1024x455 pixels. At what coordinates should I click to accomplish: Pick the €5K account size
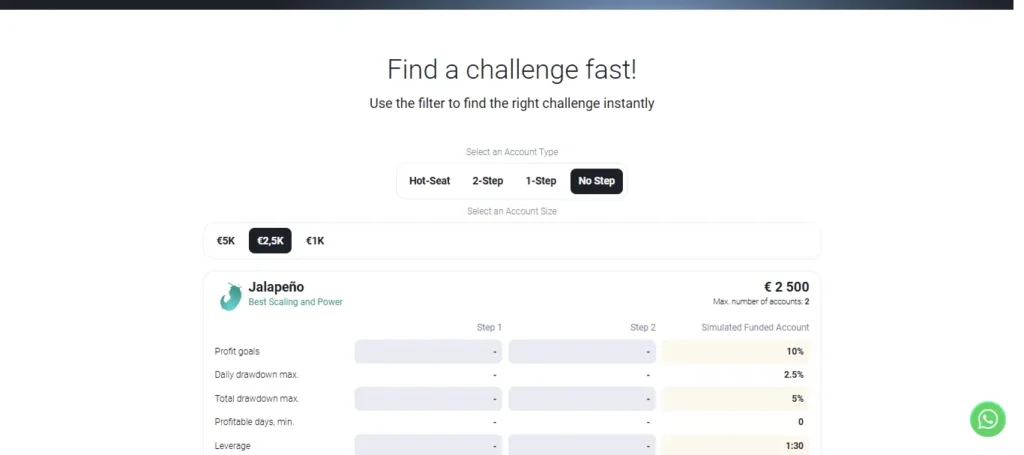[226, 241]
